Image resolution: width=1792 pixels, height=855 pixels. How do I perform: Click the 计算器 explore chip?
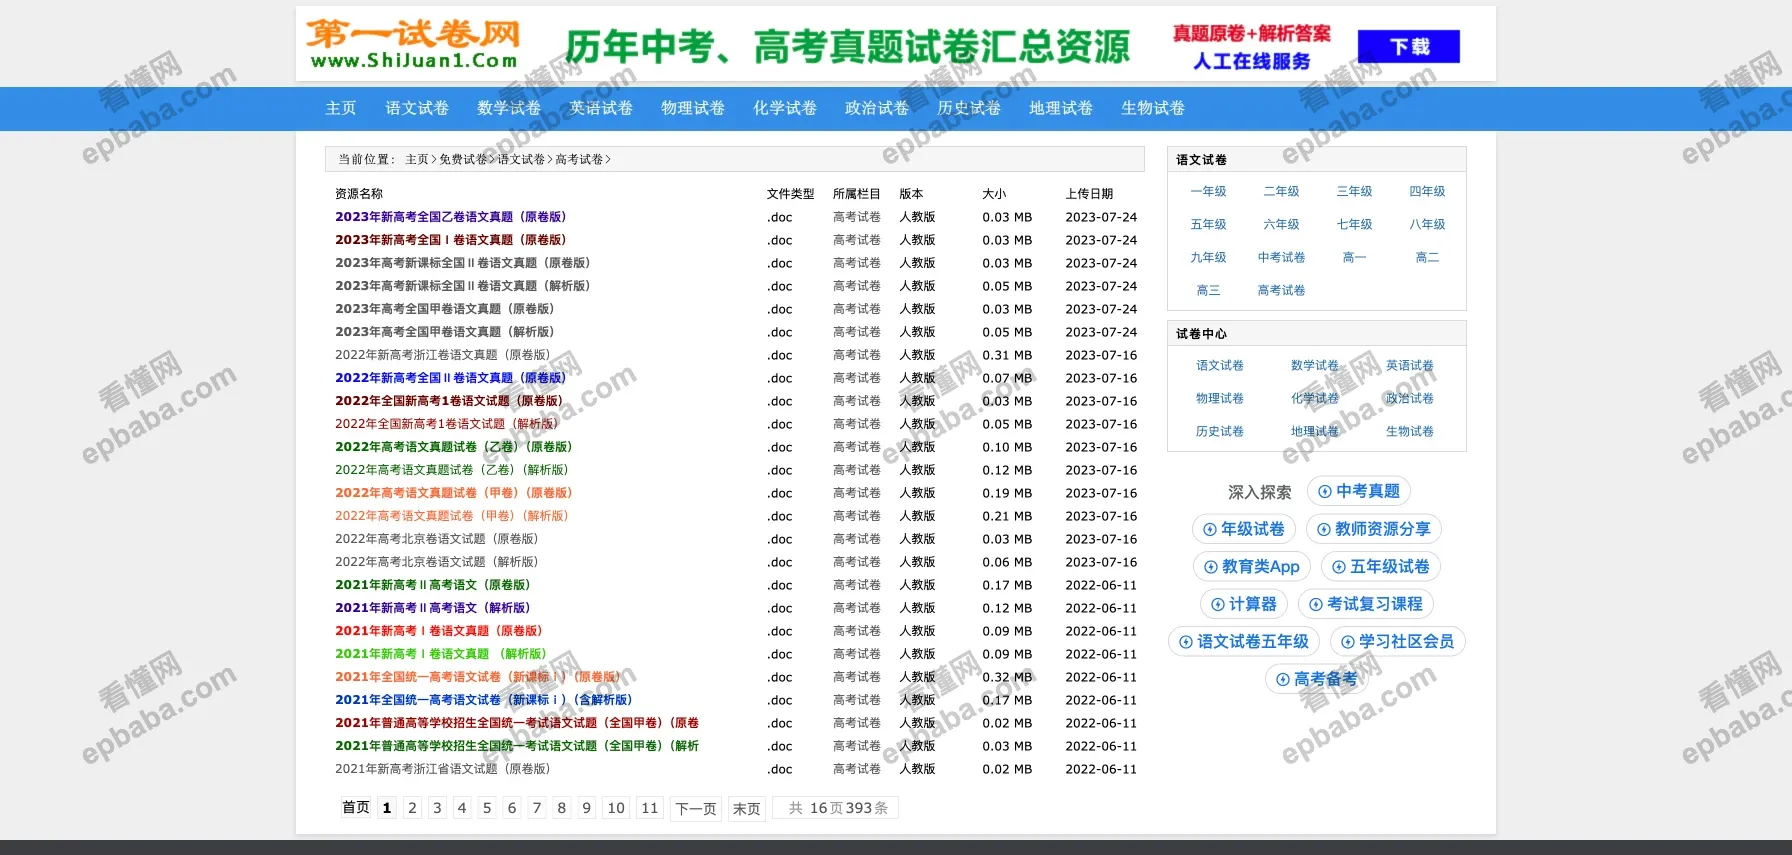pyautogui.click(x=1244, y=604)
